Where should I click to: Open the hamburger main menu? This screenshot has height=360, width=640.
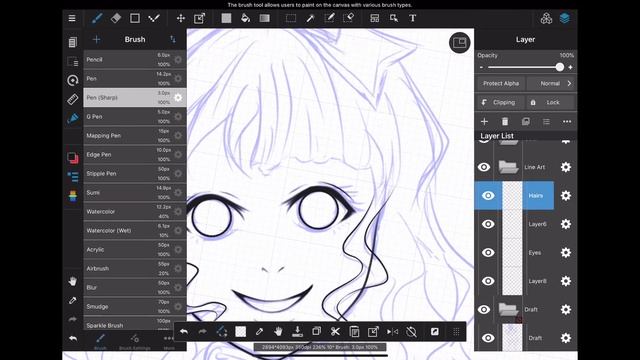[x=72, y=18]
